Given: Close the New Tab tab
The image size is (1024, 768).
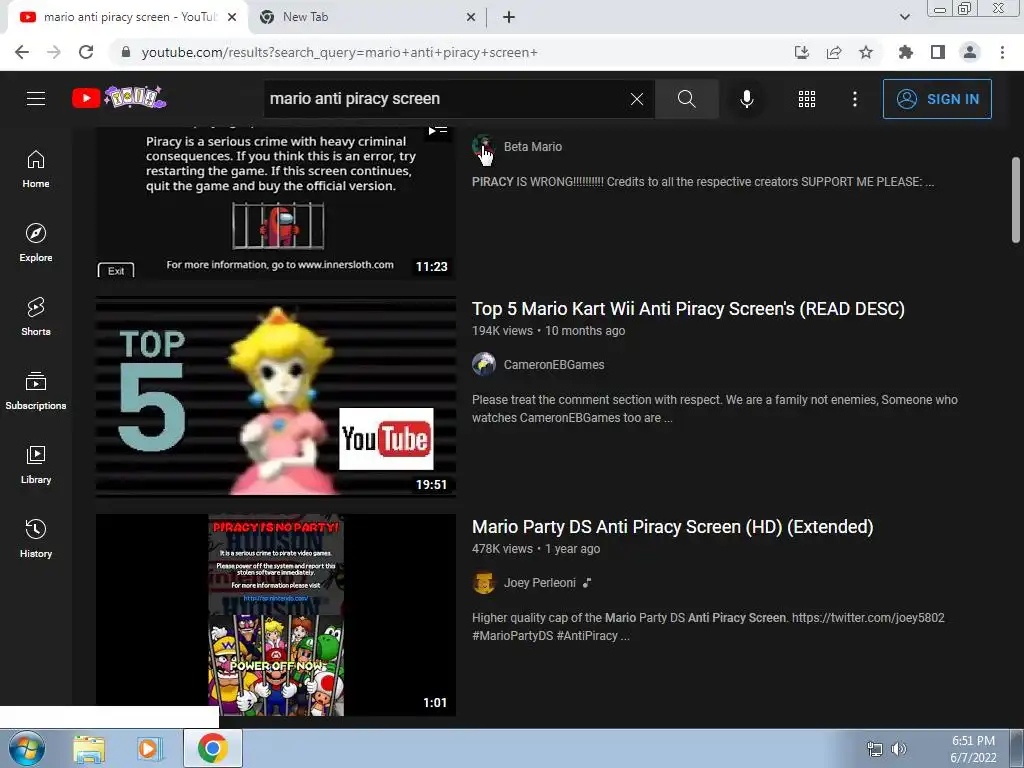Looking at the screenshot, I should 471,18.
